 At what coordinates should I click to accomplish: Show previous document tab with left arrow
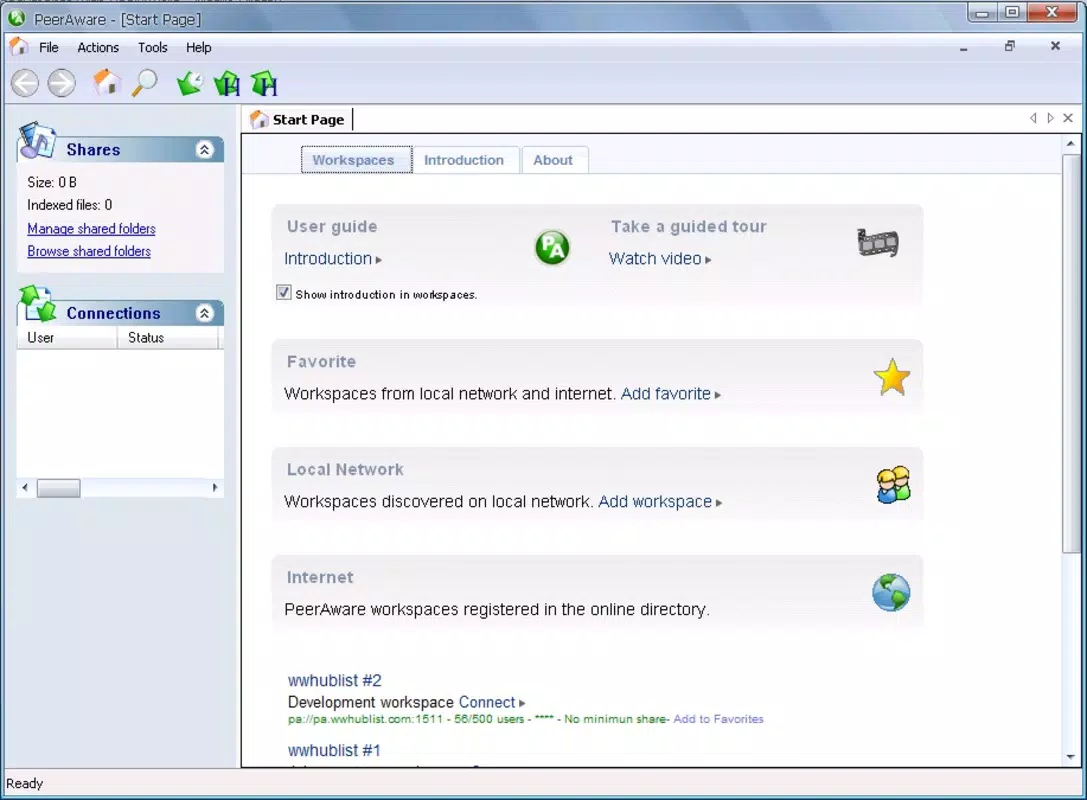pos(1034,118)
